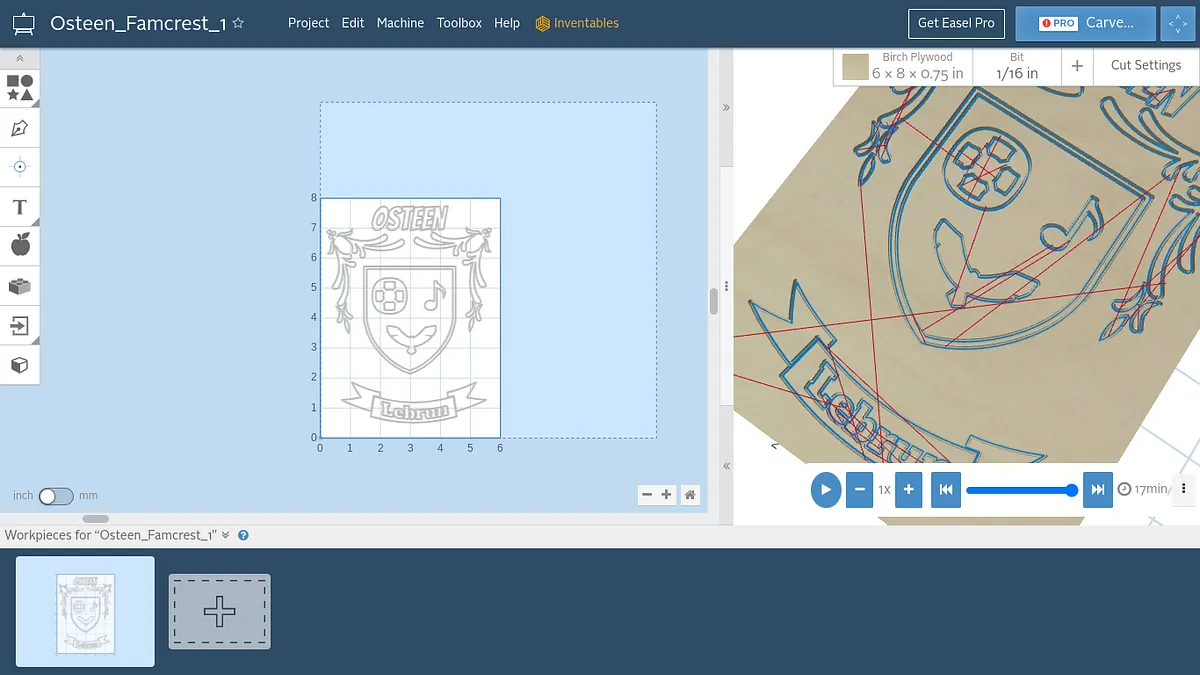Select the Osteen crest workpiece thumbnail
This screenshot has width=1200, height=675.
point(85,611)
